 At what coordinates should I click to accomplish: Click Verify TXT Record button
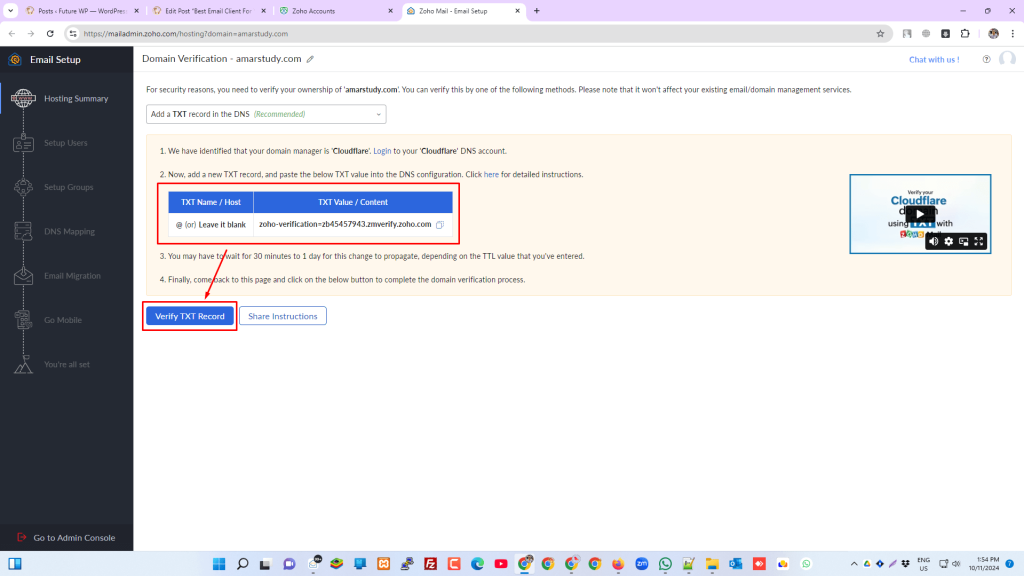coord(189,316)
